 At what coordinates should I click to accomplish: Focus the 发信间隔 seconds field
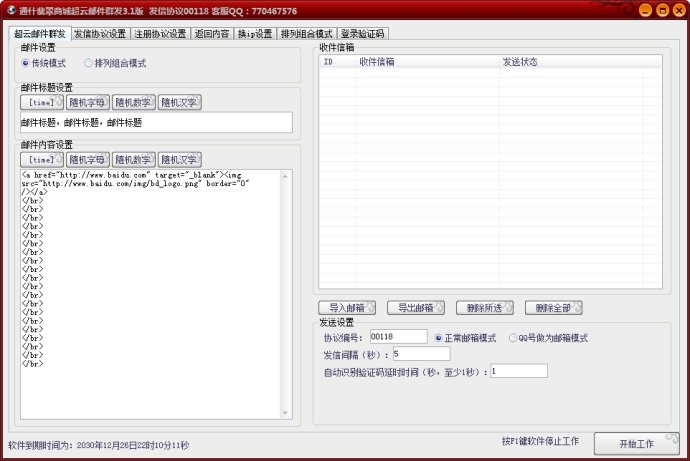pyautogui.click(x=421, y=354)
